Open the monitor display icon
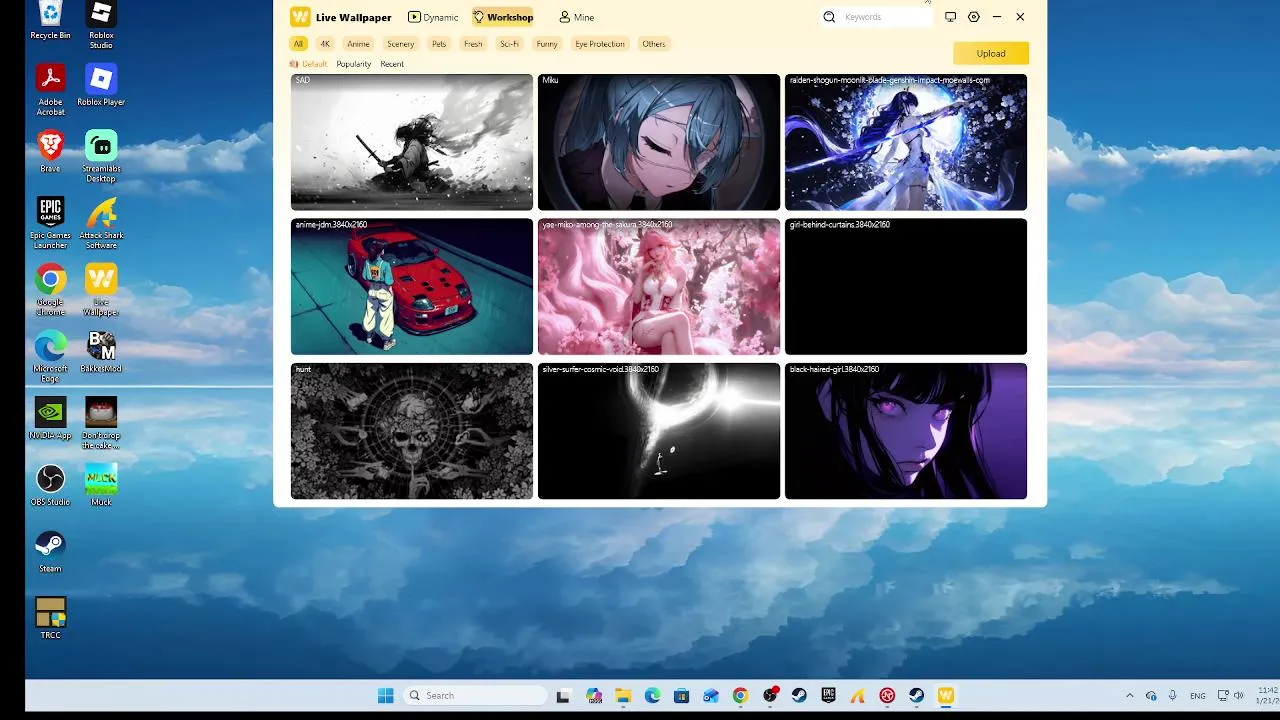 pyautogui.click(x=950, y=17)
